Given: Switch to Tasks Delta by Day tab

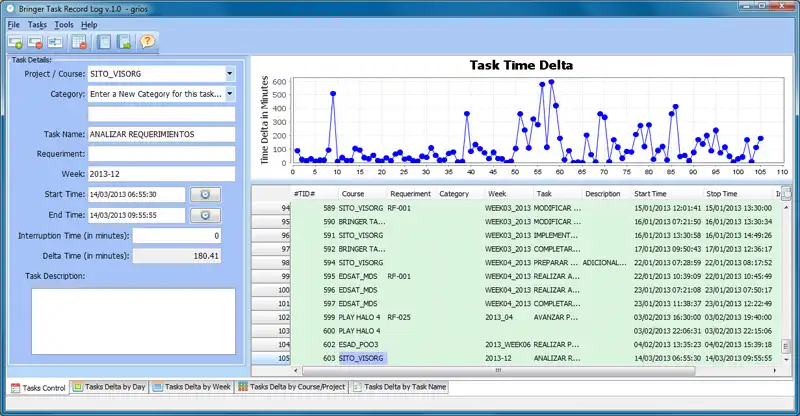Looking at the screenshot, I should tap(109, 387).
